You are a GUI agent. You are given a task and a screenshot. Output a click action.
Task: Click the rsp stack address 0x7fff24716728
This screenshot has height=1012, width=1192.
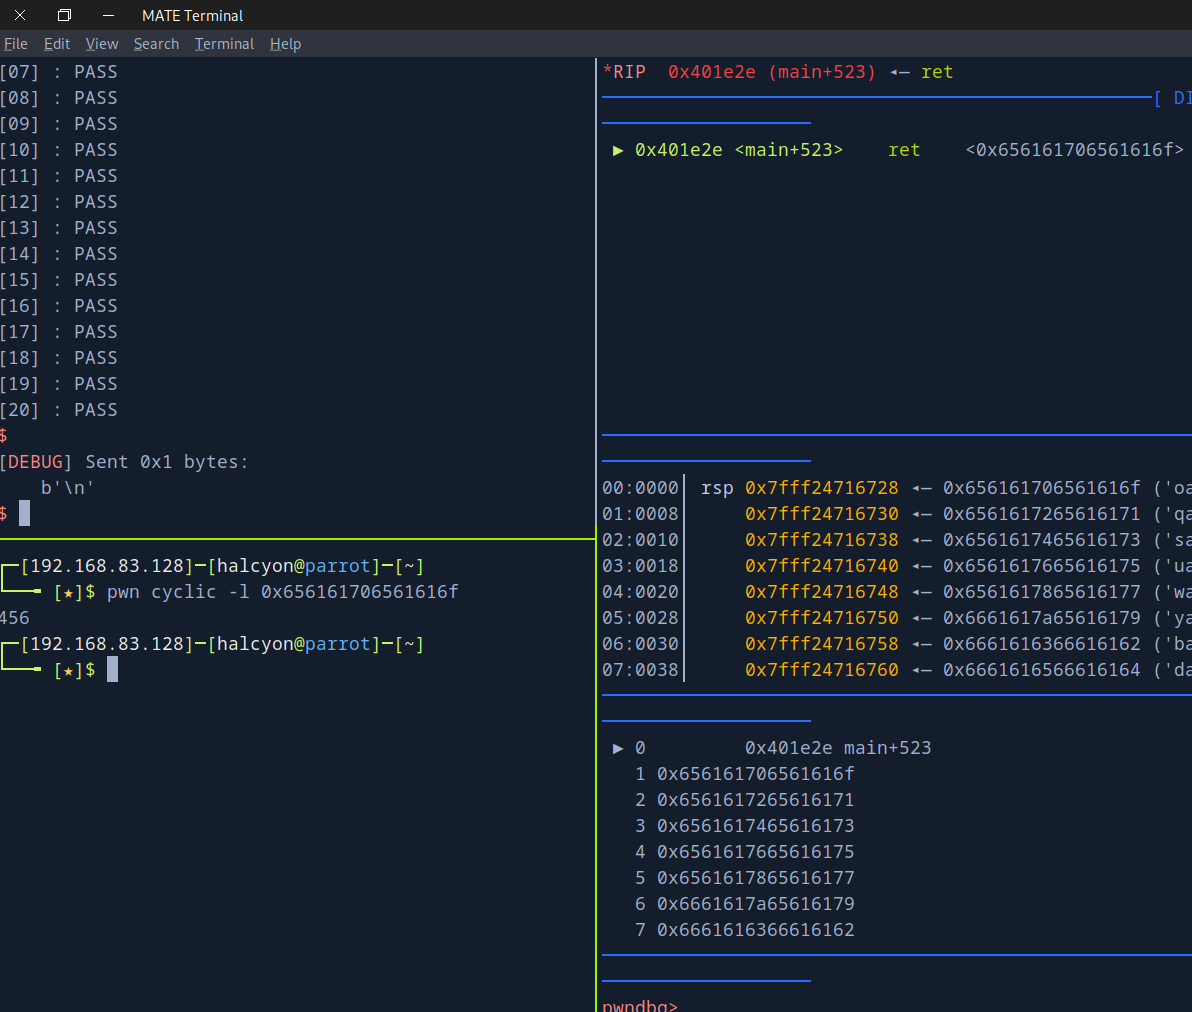[x=821, y=488]
